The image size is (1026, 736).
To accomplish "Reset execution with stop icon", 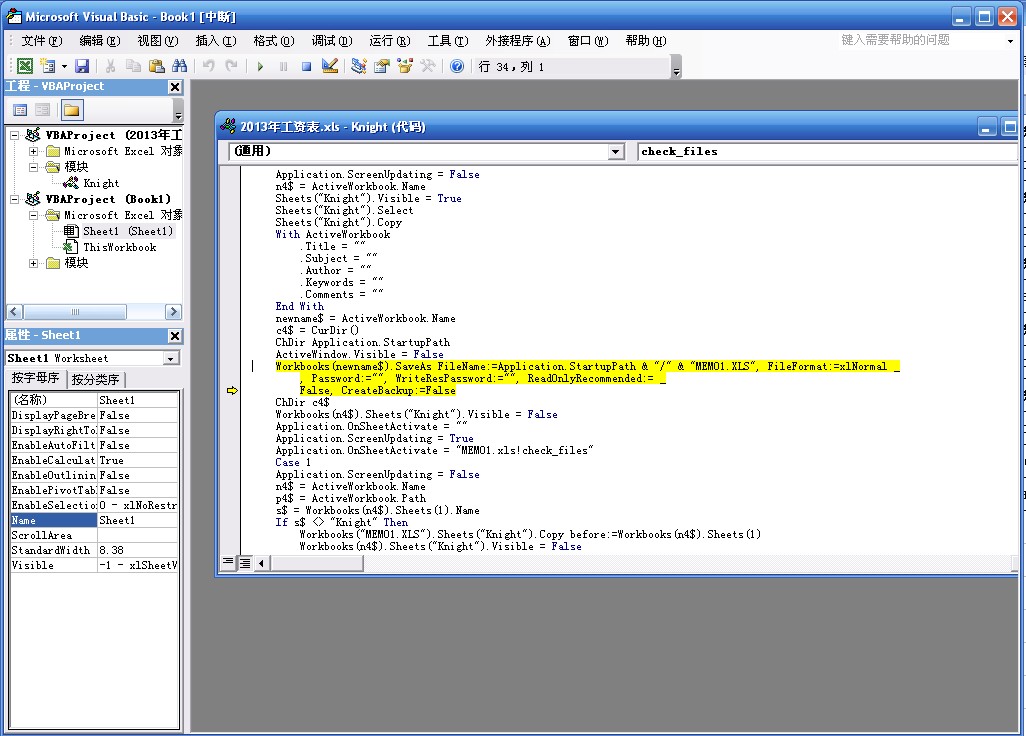I will [306, 66].
